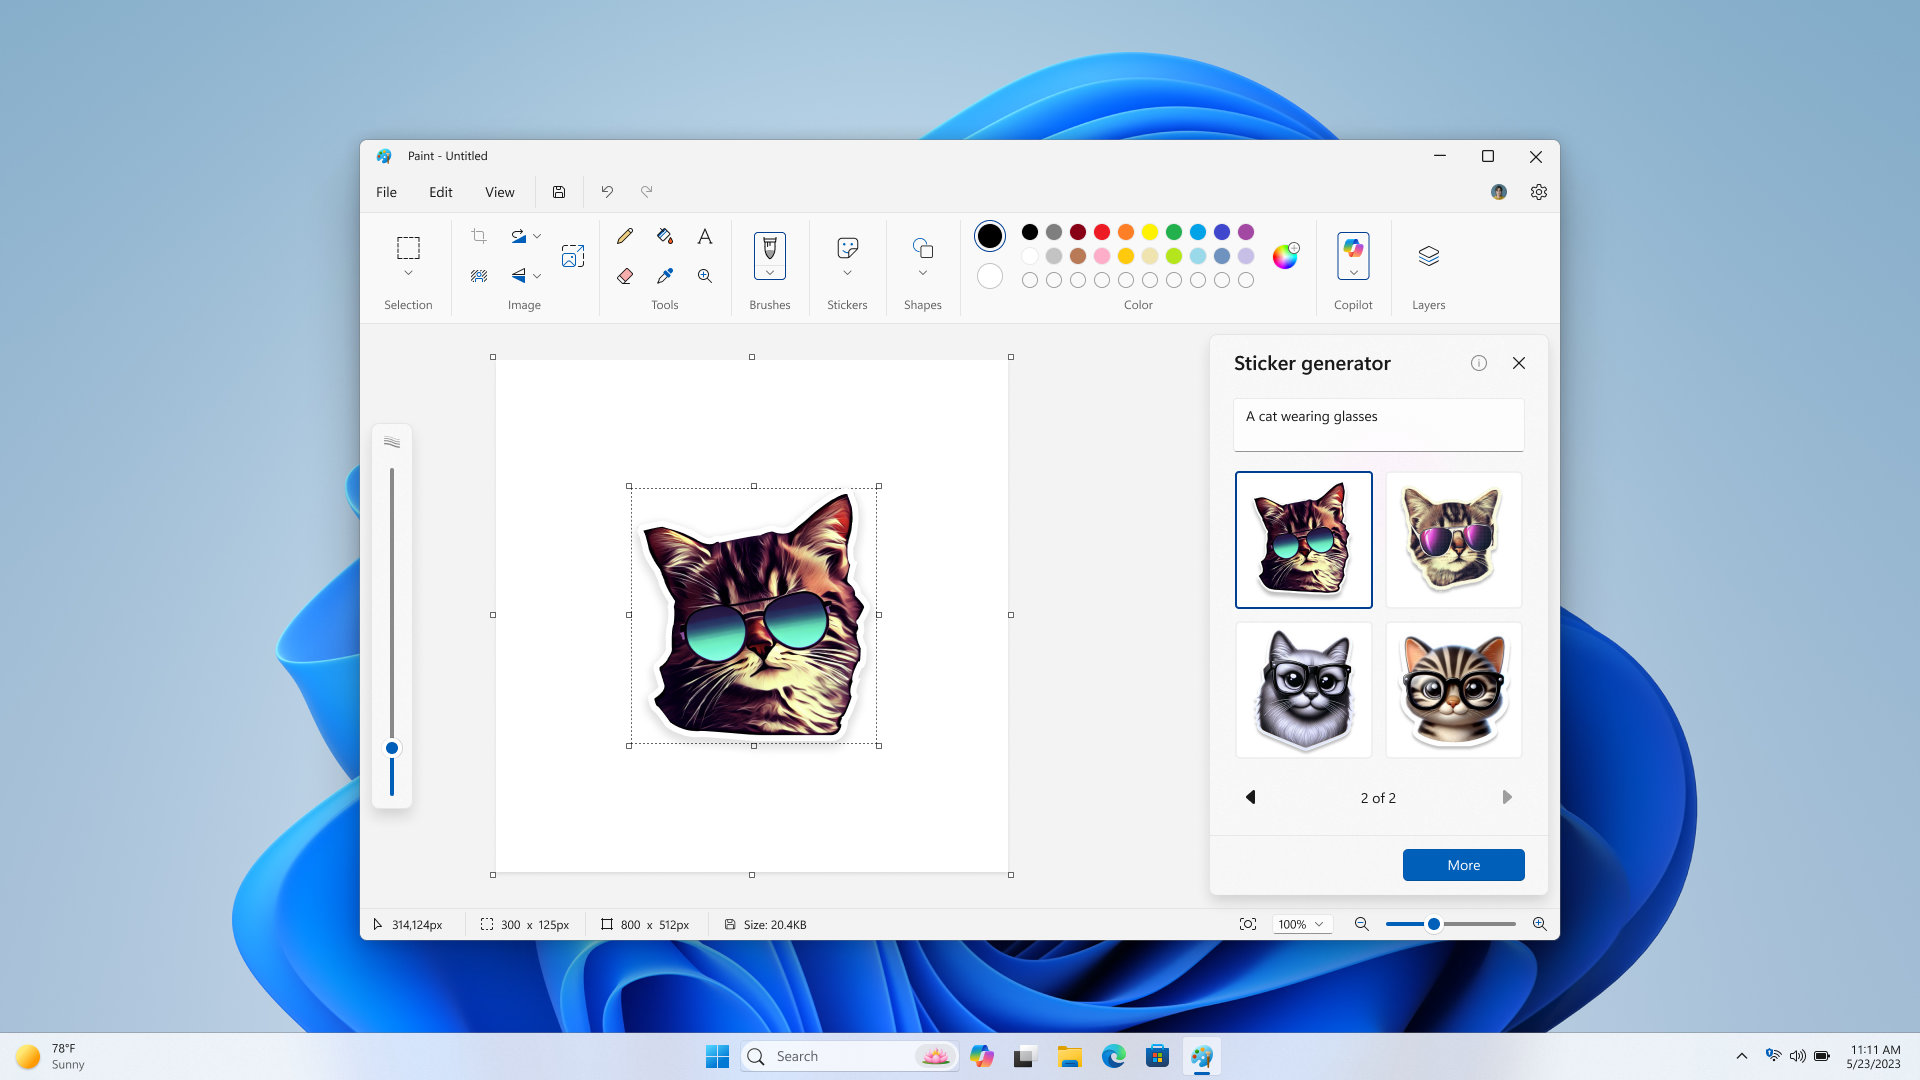Open the Layers panel

(1428, 257)
